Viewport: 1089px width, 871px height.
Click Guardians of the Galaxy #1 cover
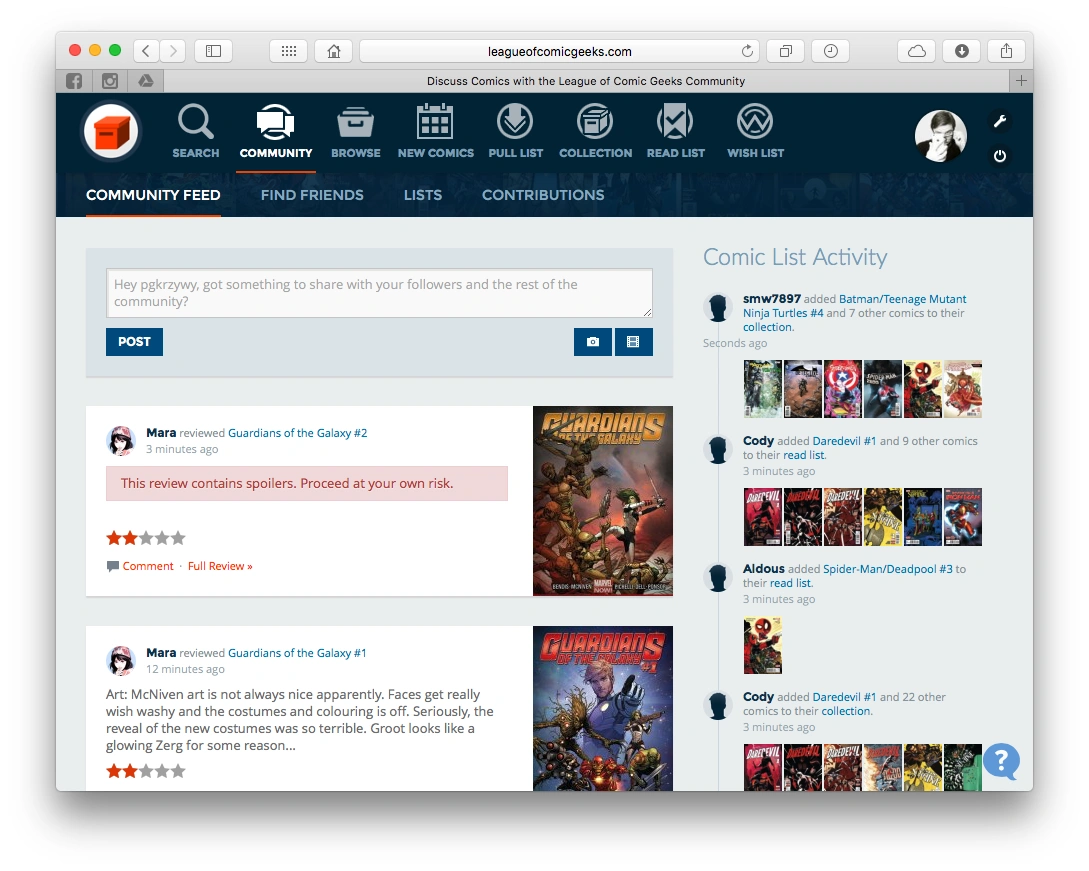(603, 708)
